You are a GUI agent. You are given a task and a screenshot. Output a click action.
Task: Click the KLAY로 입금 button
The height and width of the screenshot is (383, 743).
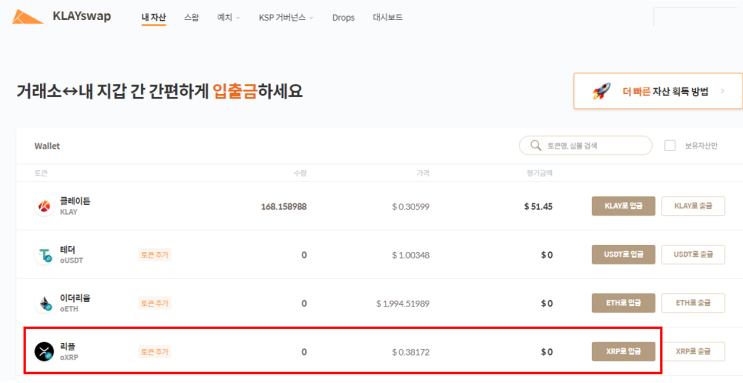pyautogui.click(x=623, y=206)
